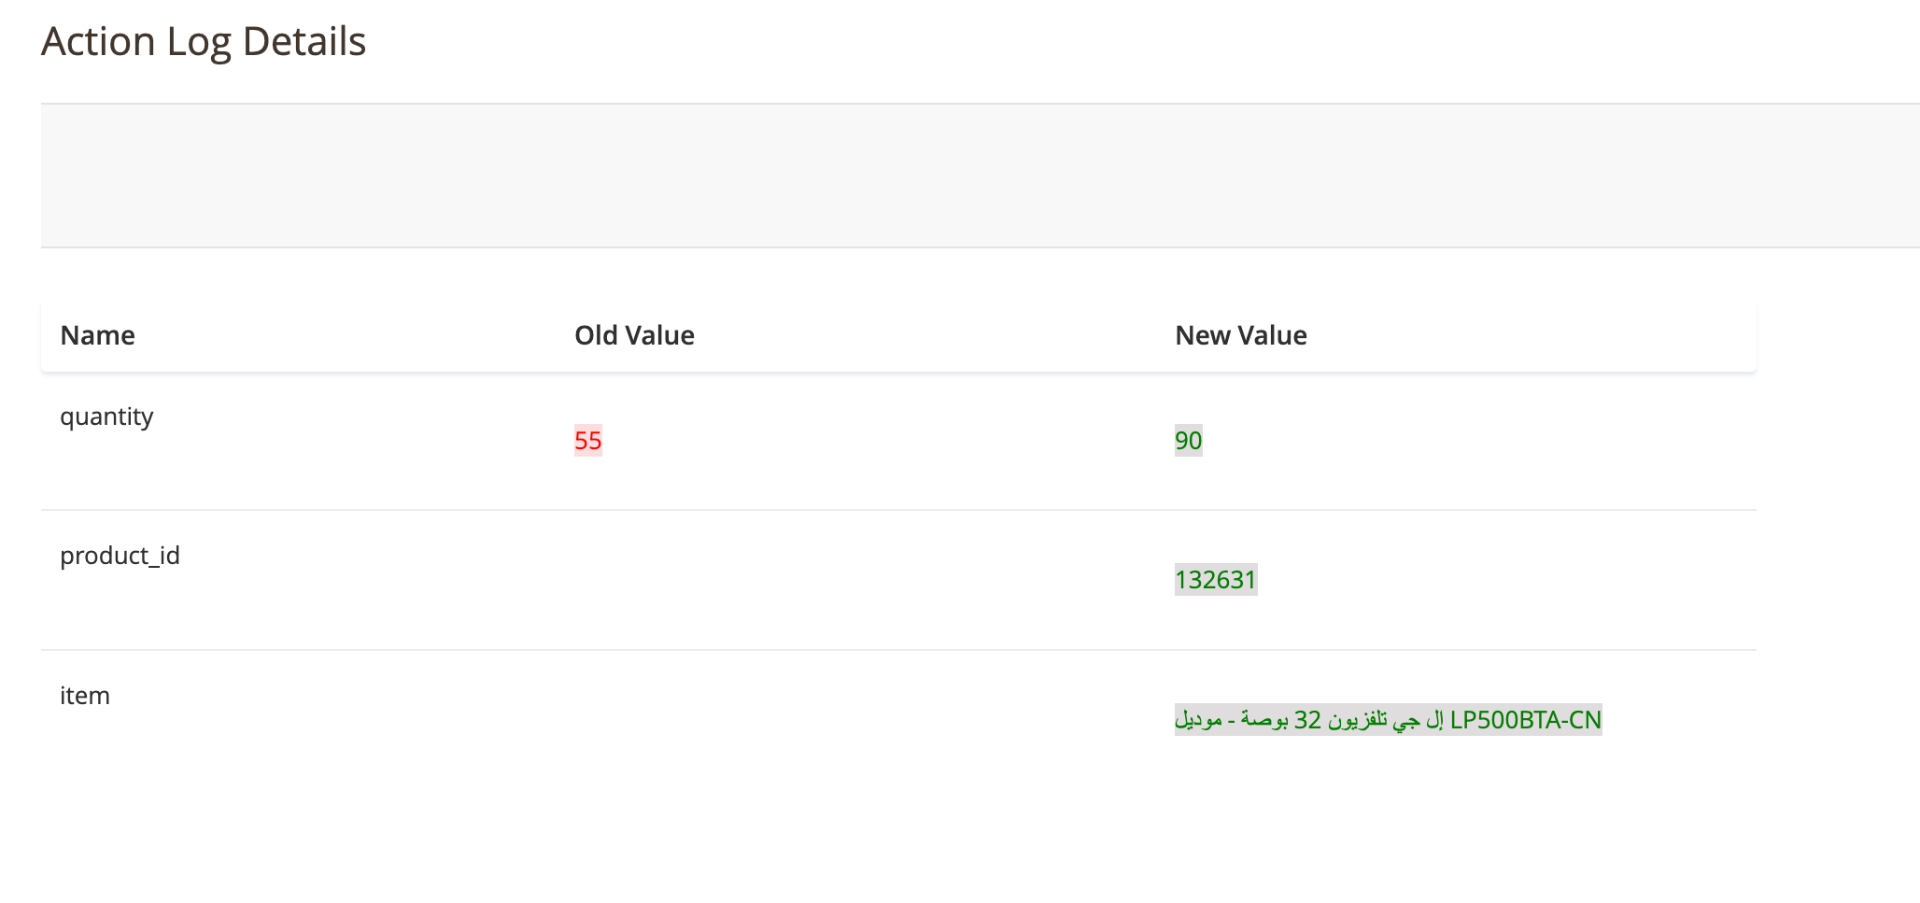Click the quantity row label

(x=106, y=417)
